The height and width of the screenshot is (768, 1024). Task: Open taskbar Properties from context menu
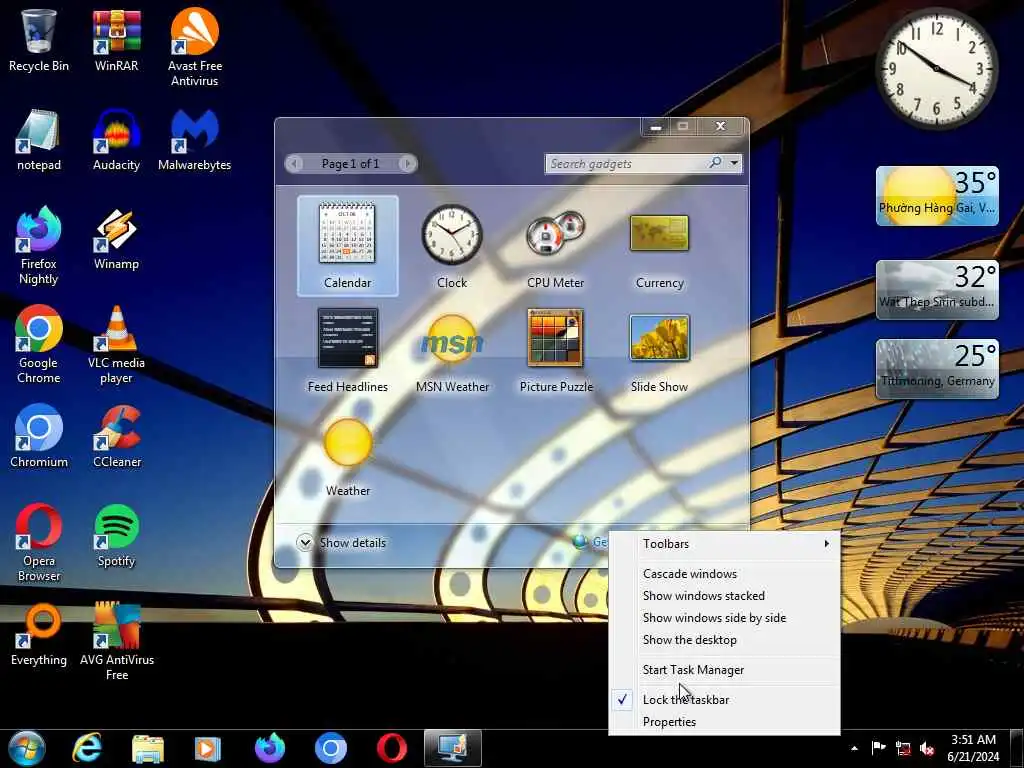[724, 722]
